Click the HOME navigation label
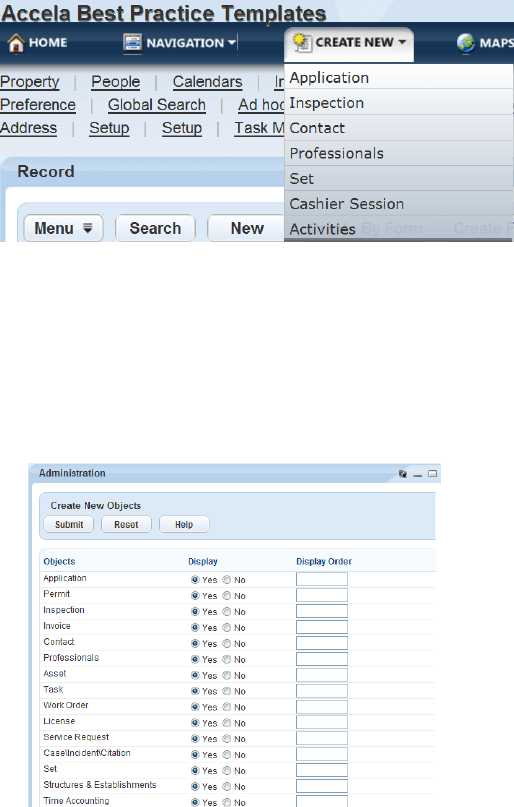Viewport: 514px width, 807px height. pos(48,43)
